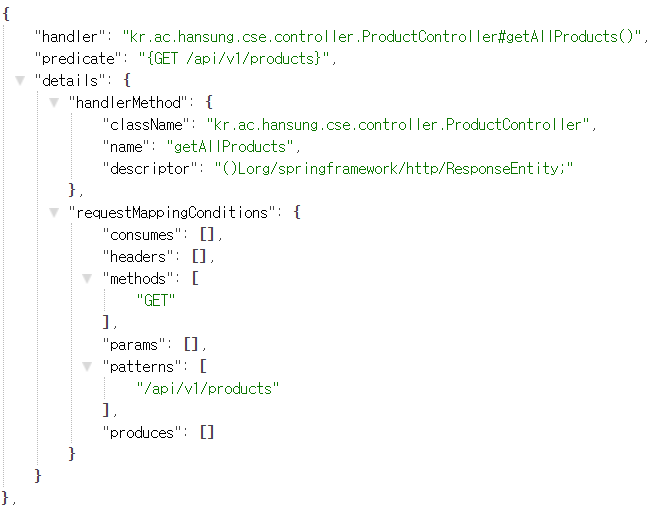Click the empty array after "produces"

pos(207,433)
